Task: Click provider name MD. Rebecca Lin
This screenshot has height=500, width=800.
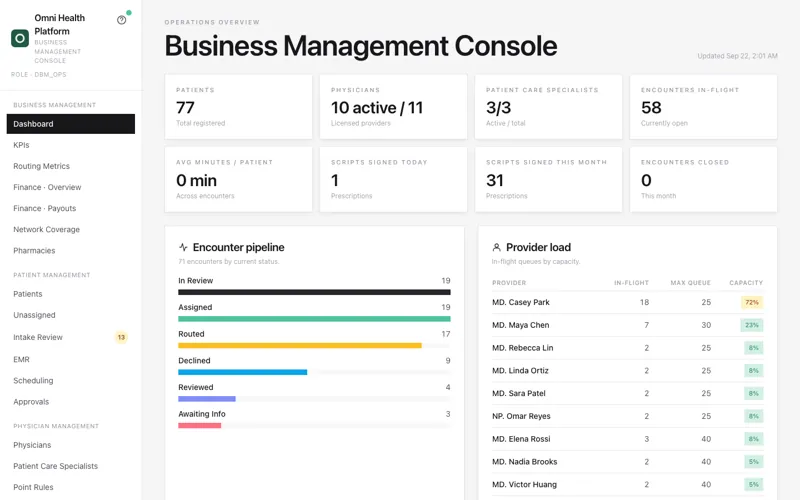Action: [522, 348]
